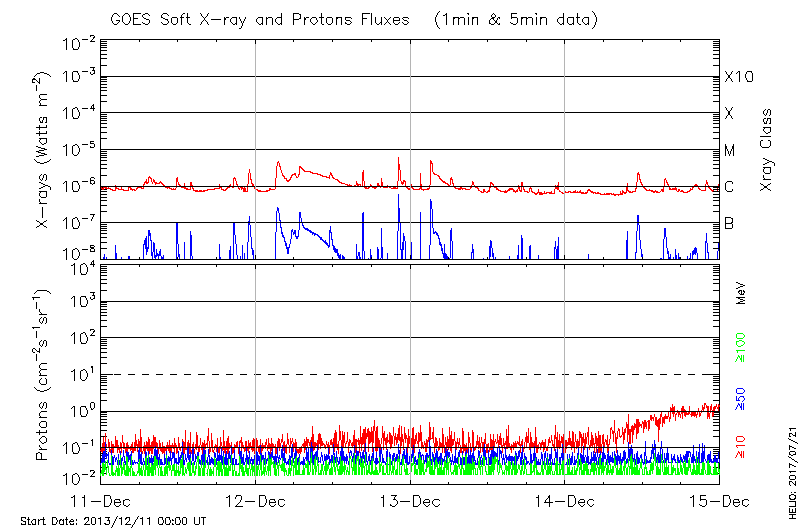Click the 'X-rays (Watts m⁻²)' axis title
Image resolution: width=800 pixels, height=530 pixels.
click(x=45, y=150)
